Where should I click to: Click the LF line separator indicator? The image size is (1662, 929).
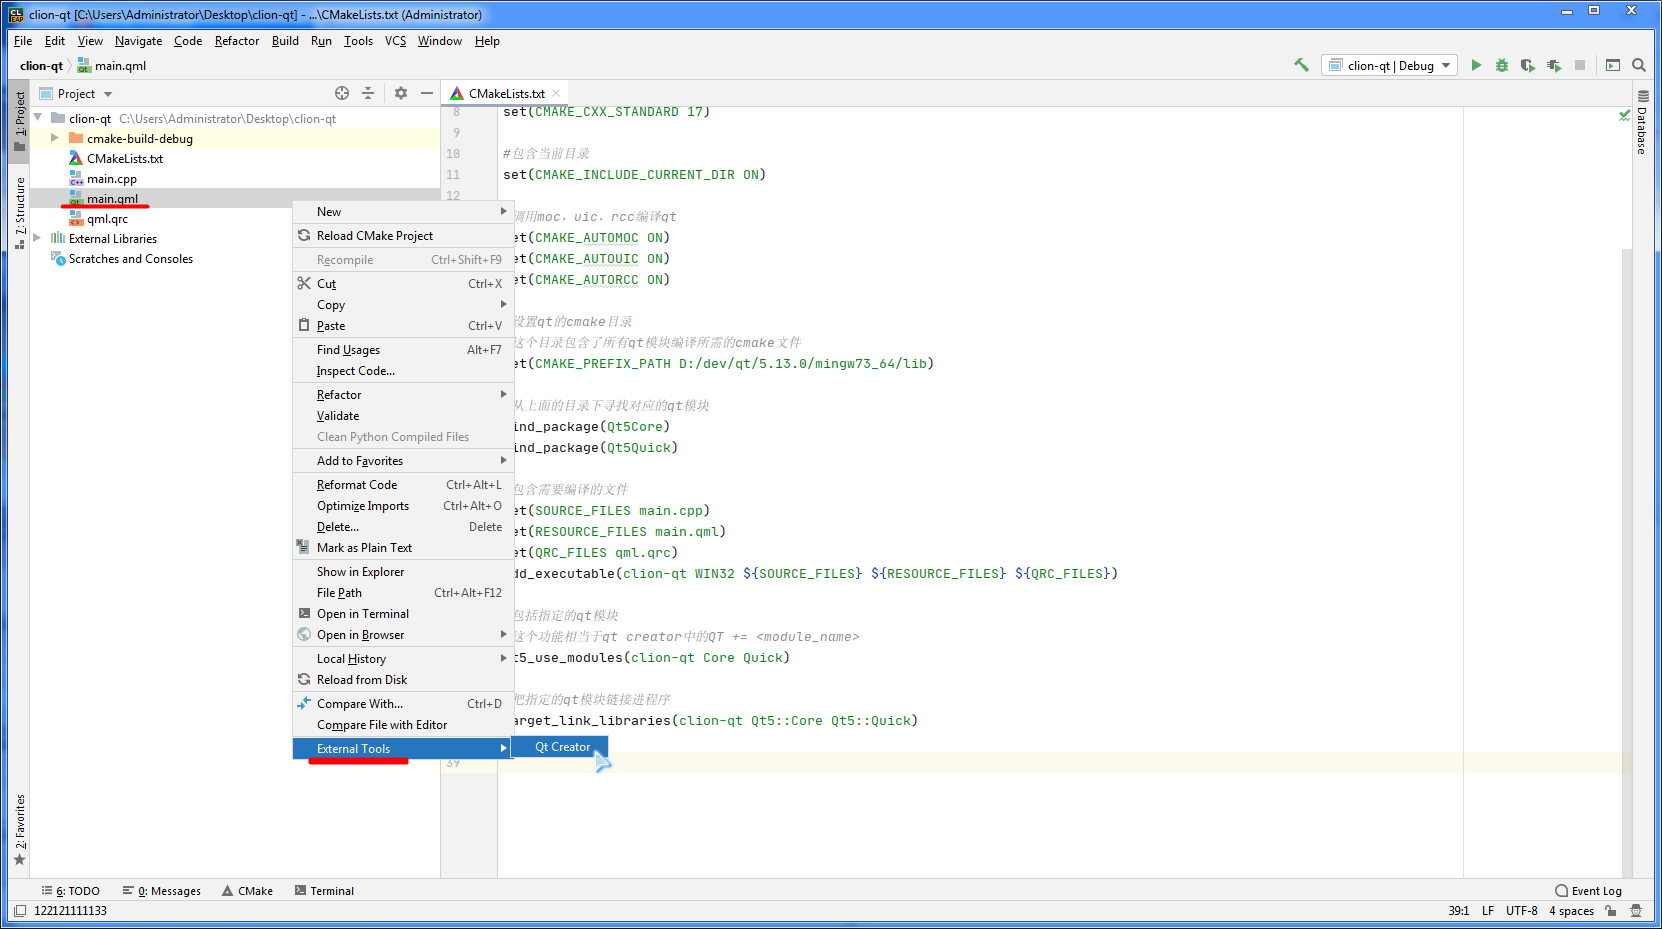(x=1488, y=911)
